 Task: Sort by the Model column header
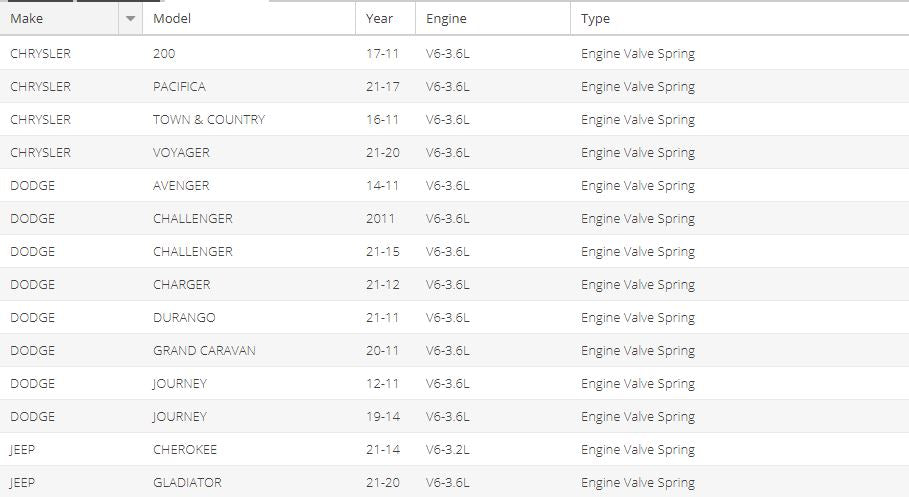[249, 19]
